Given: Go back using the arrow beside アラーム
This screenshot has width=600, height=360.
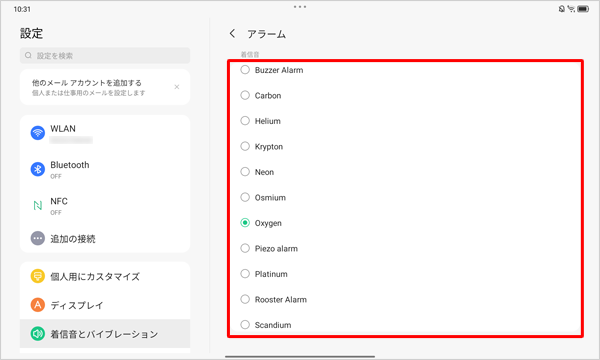Looking at the screenshot, I should [x=232, y=34].
